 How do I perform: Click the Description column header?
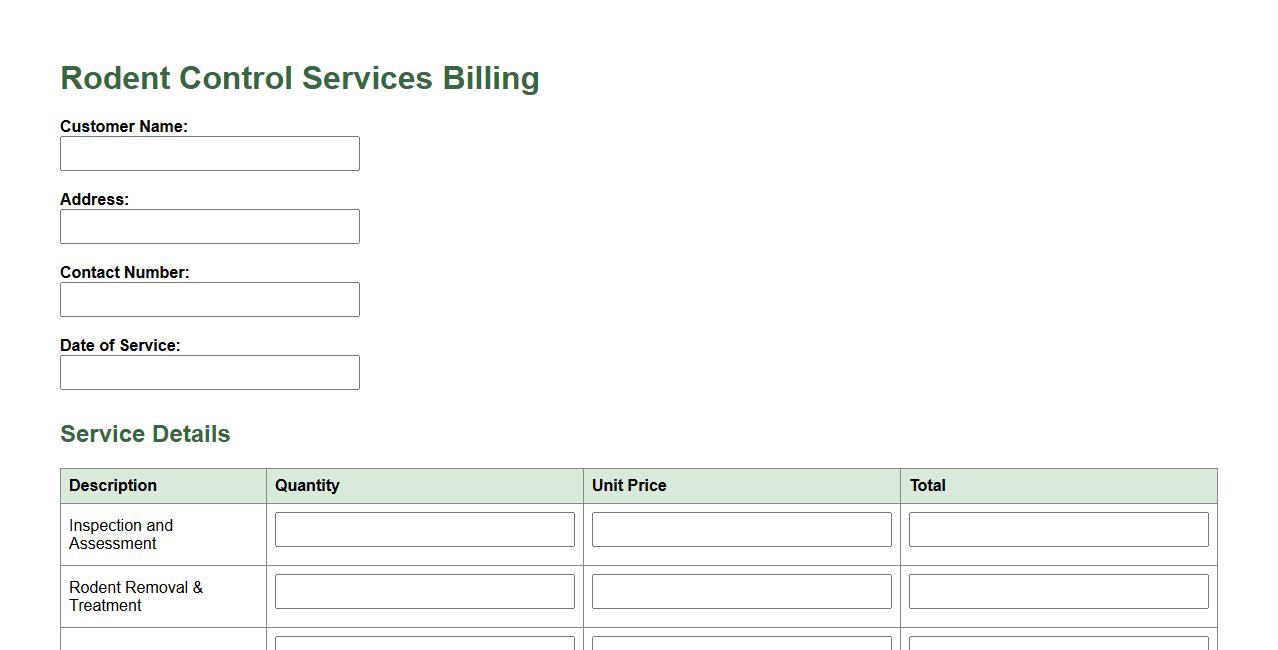113,486
